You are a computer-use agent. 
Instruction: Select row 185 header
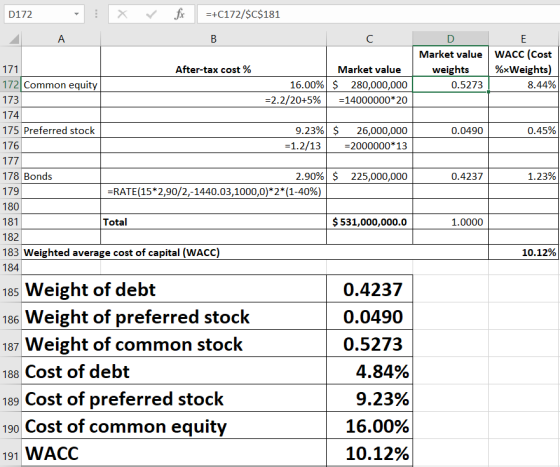[x=10, y=289]
